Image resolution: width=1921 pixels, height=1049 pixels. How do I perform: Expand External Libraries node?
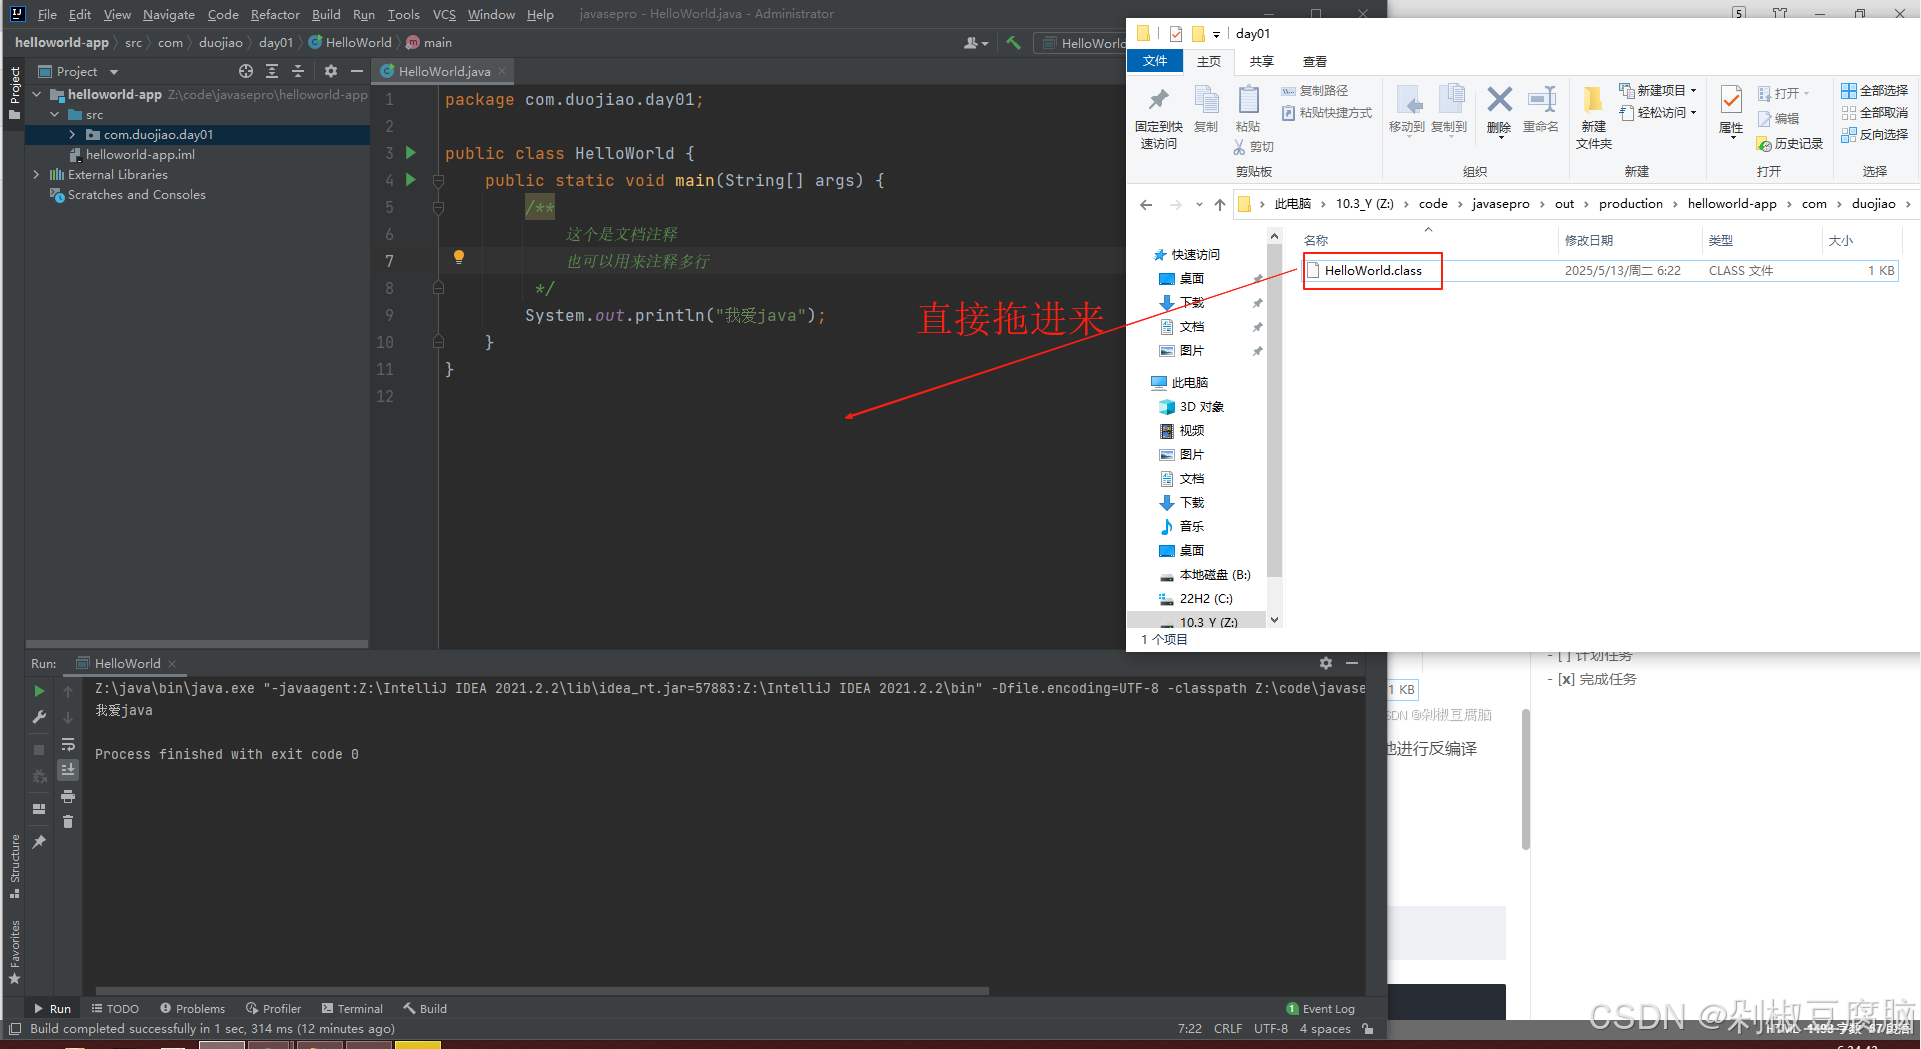37,174
